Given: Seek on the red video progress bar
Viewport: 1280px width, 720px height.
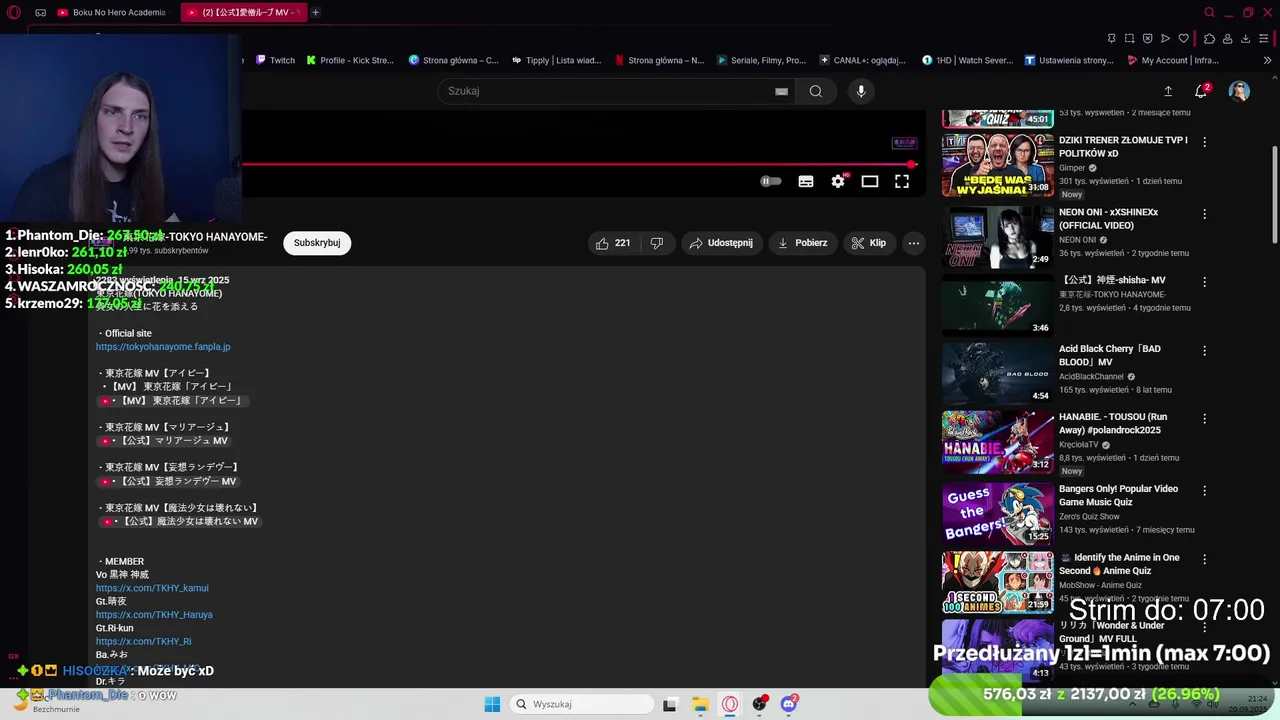Looking at the screenshot, I should 577,164.
